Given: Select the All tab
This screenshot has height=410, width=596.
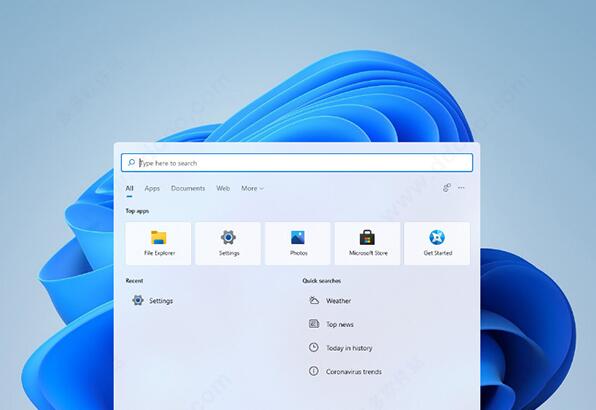Looking at the screenshot, I should pyautogui.click(x=129, y=188).
